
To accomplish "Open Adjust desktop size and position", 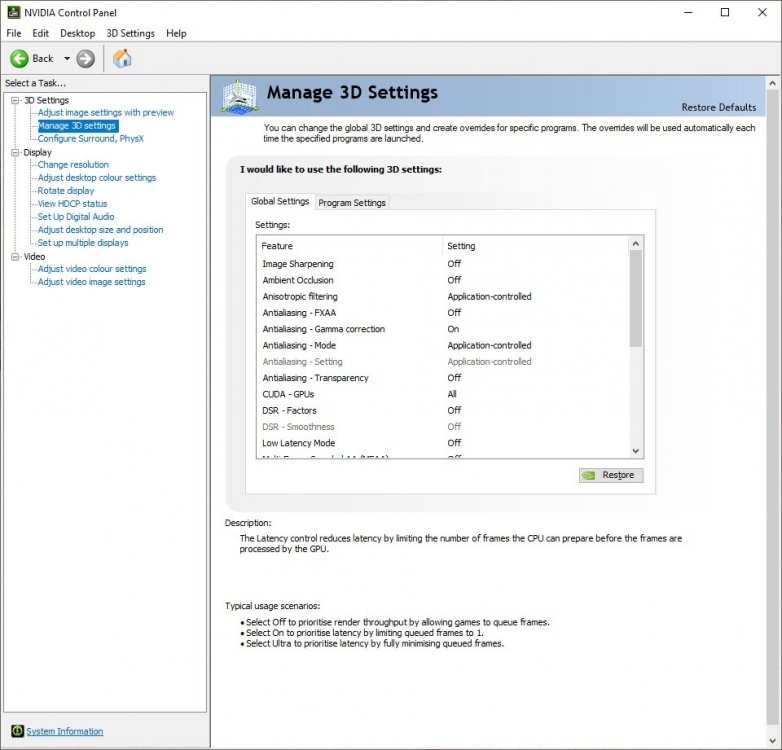I will point(100,229).
